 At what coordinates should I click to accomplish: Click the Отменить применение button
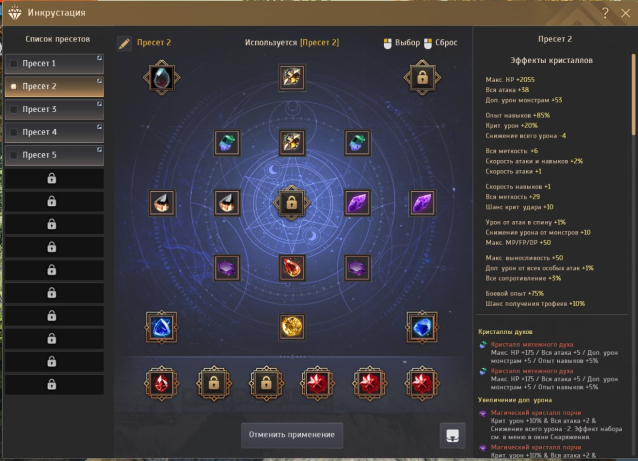point(292,435)
